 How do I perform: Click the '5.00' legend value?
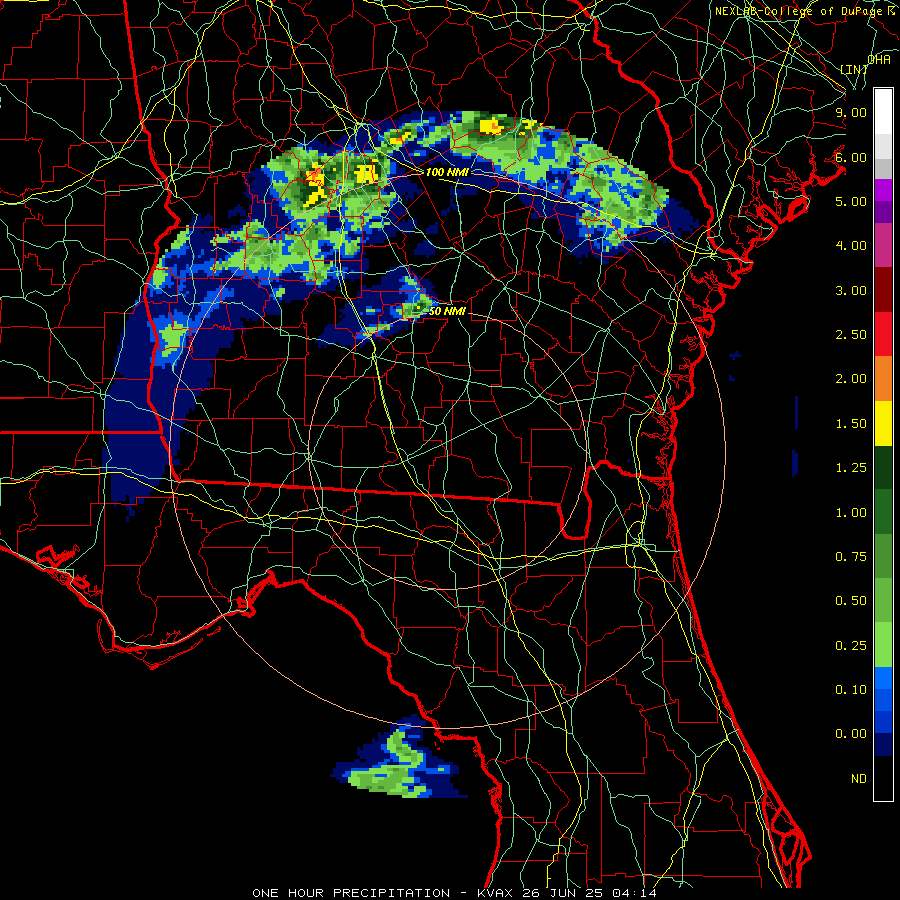(851, 201)
